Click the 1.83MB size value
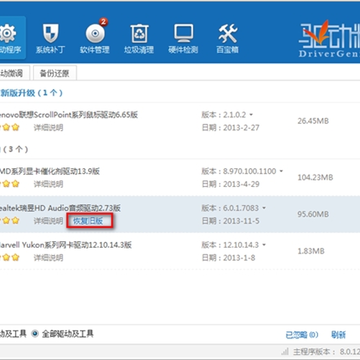 (311, 251)
